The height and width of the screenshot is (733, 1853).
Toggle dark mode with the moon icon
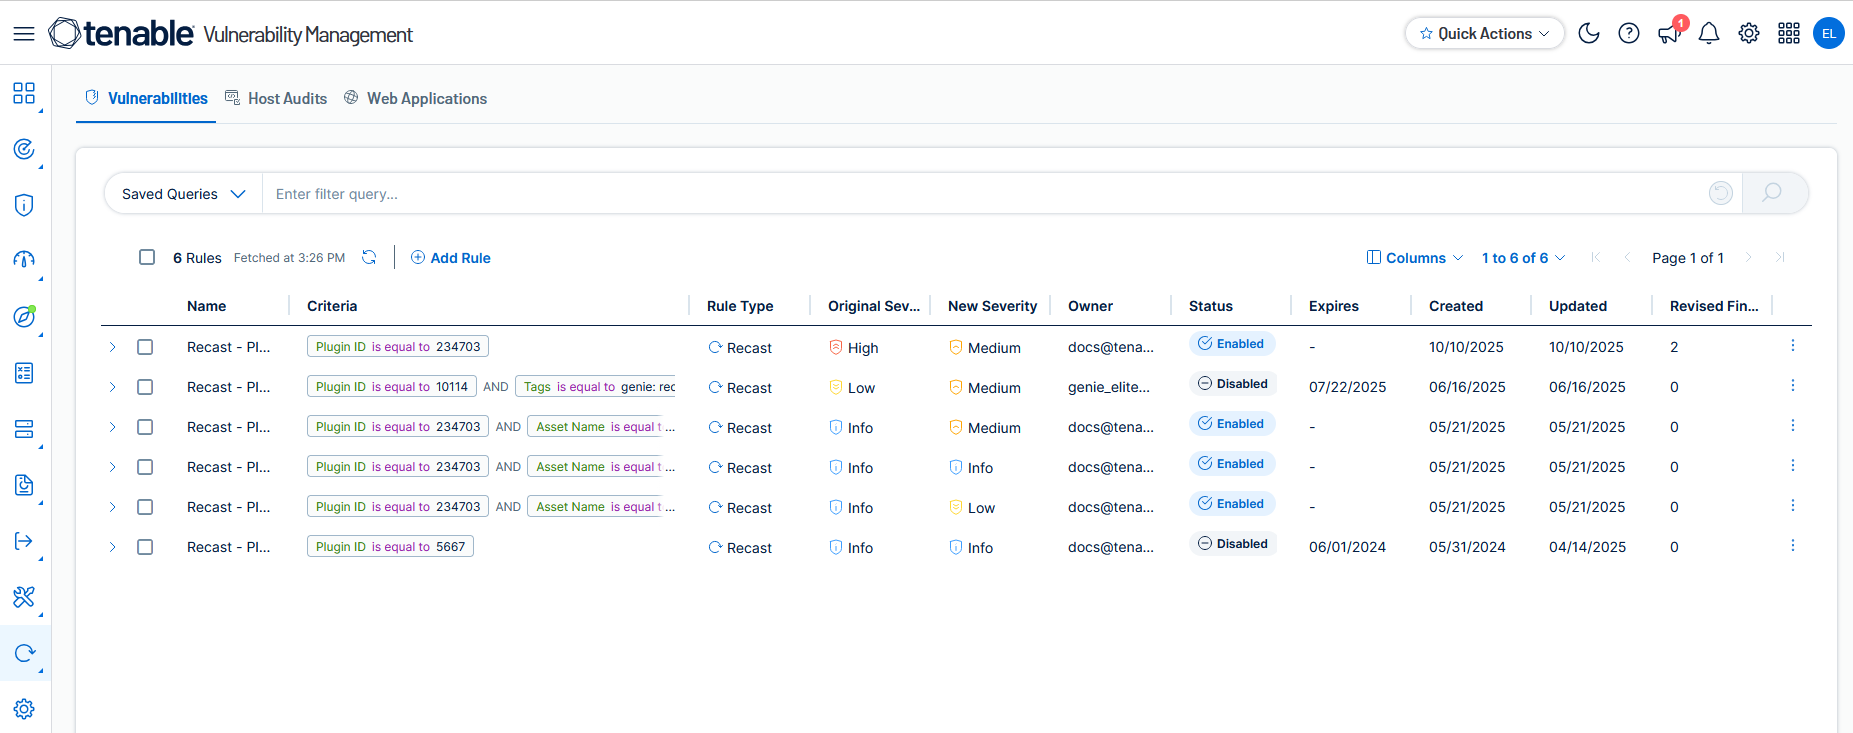click(1588, 33)
